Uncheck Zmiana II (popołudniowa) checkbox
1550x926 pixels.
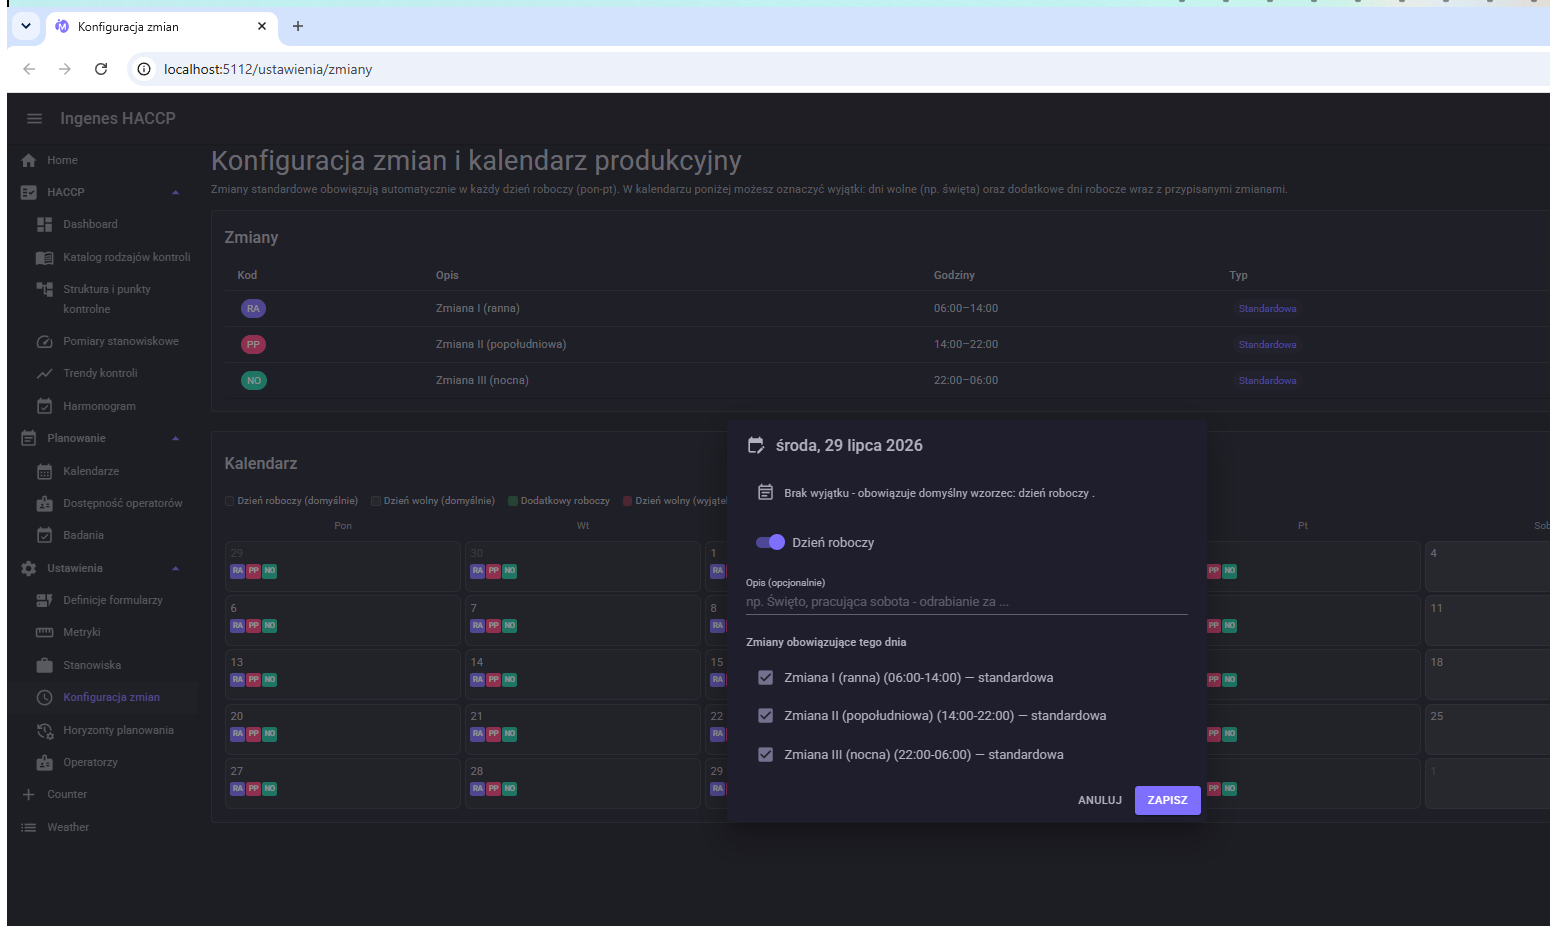point(766,715)
